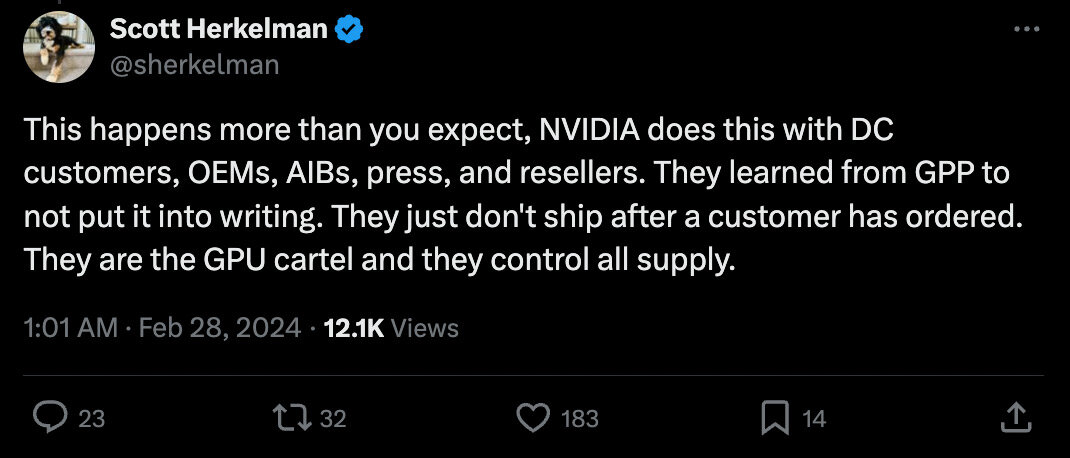This screenshot has height=458, width=1070.
Task: Toggle the bookmark icon on this post
Action: pos(775,418)
